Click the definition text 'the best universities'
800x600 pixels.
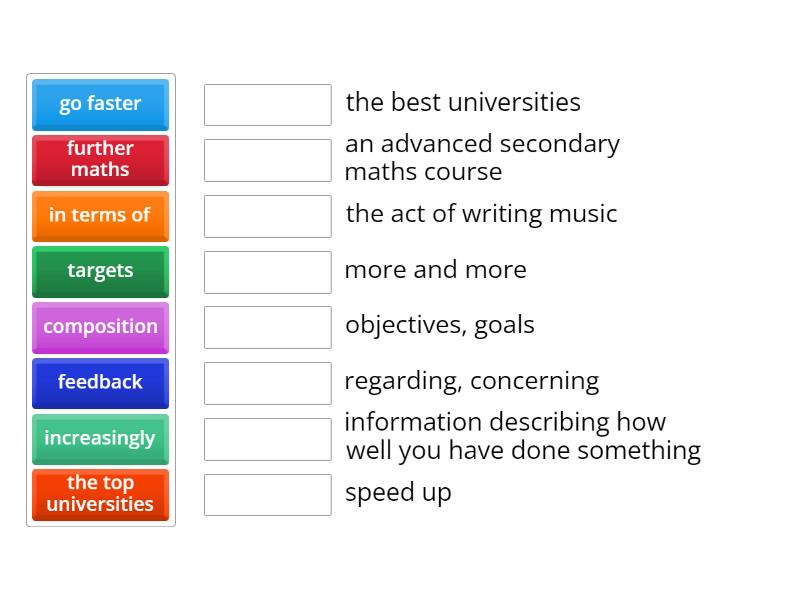(x=463, y=102)
